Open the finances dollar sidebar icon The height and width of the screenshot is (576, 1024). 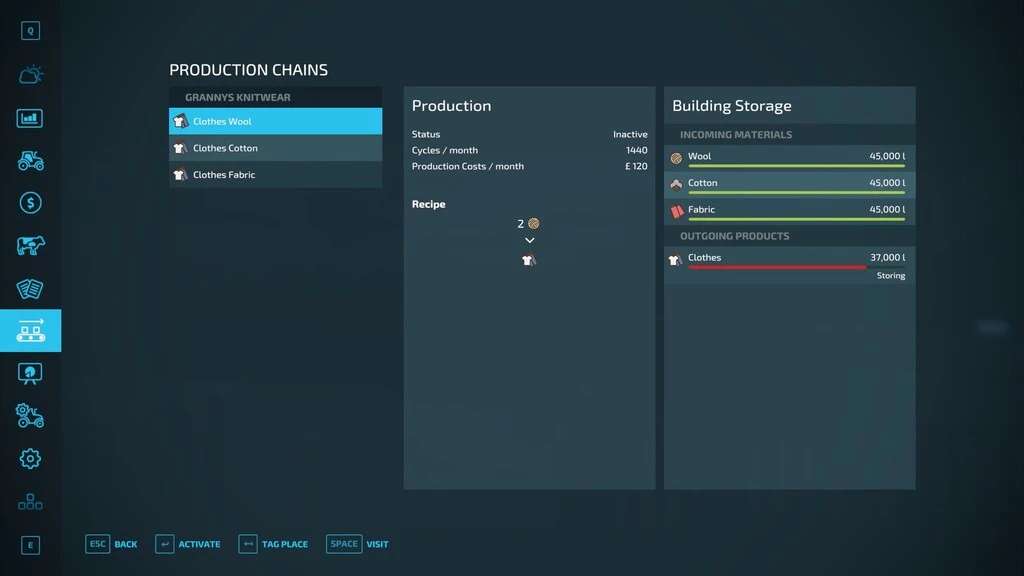pyautogui.click(x=30, y=203)
